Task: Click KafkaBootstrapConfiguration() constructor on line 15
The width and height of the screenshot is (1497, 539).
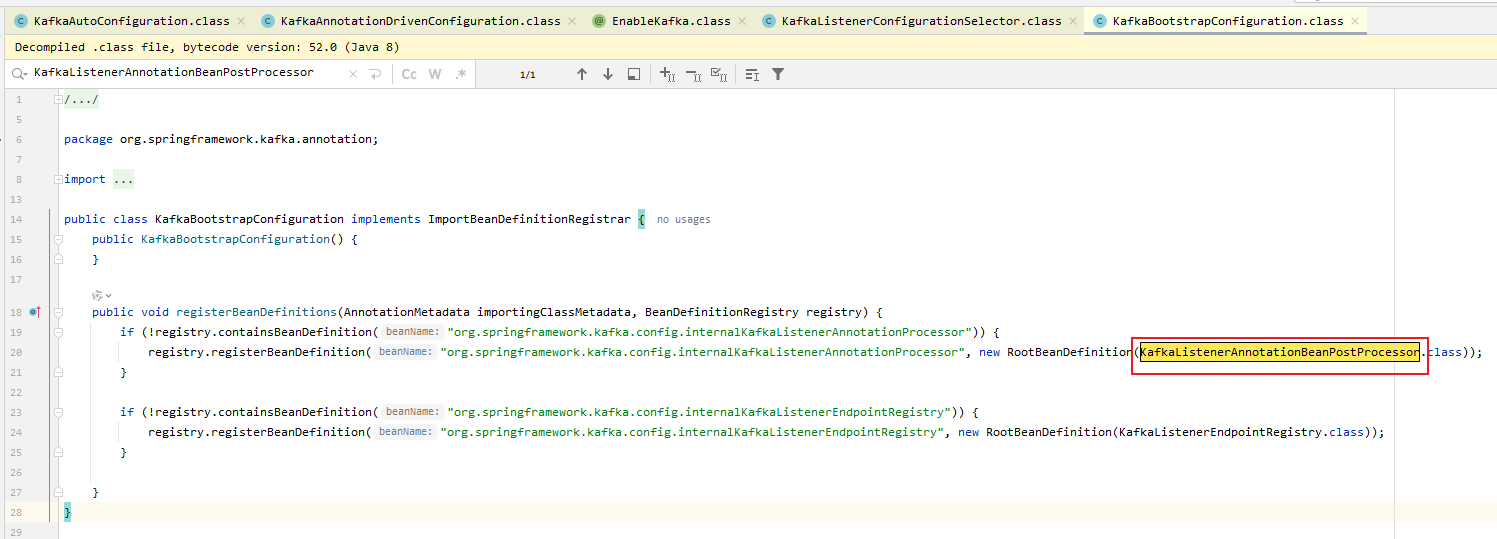Action: click(x=242, y=239)
